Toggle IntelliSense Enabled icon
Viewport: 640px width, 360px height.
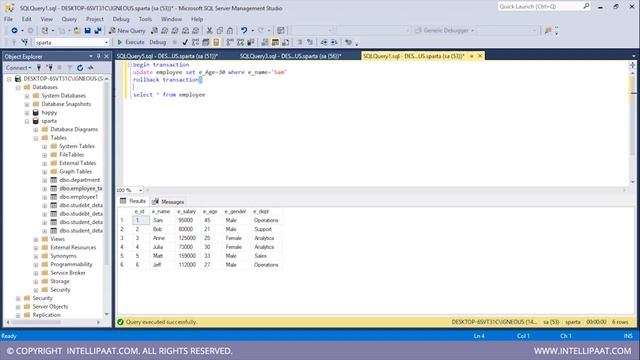216,42
